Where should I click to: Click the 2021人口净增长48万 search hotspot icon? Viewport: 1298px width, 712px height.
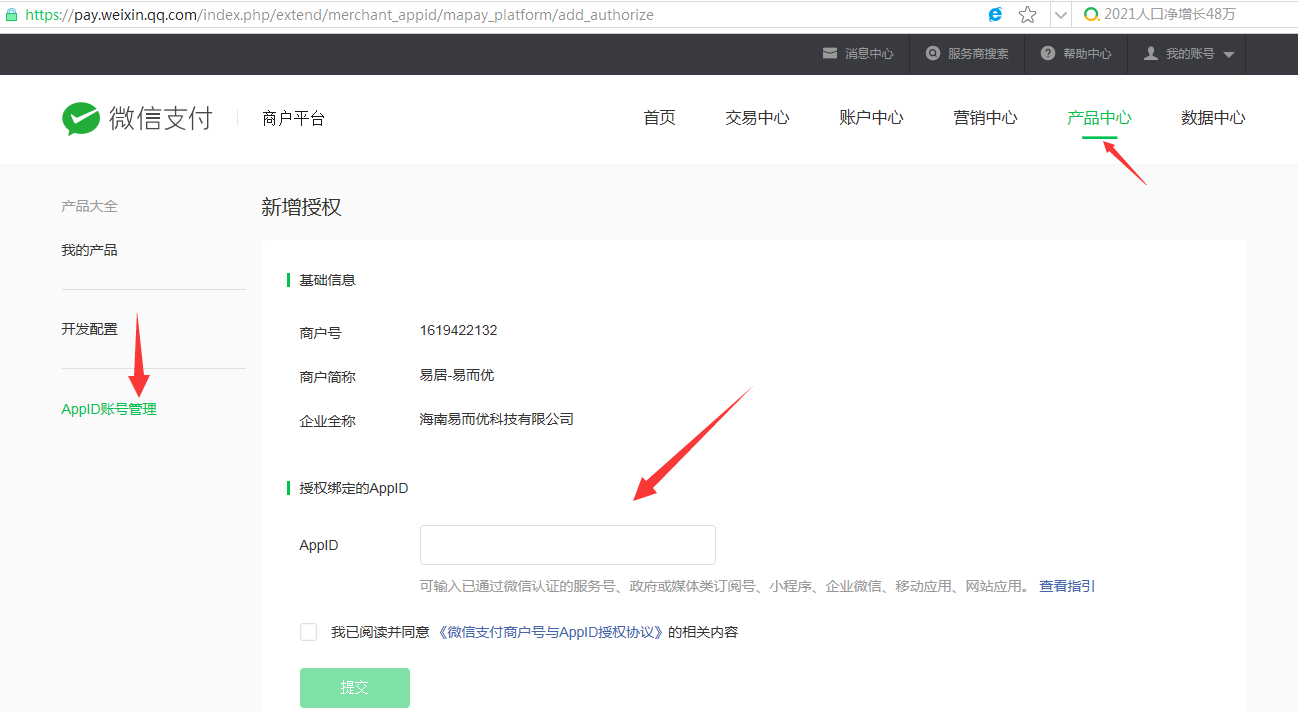[x=1090, y=14]
